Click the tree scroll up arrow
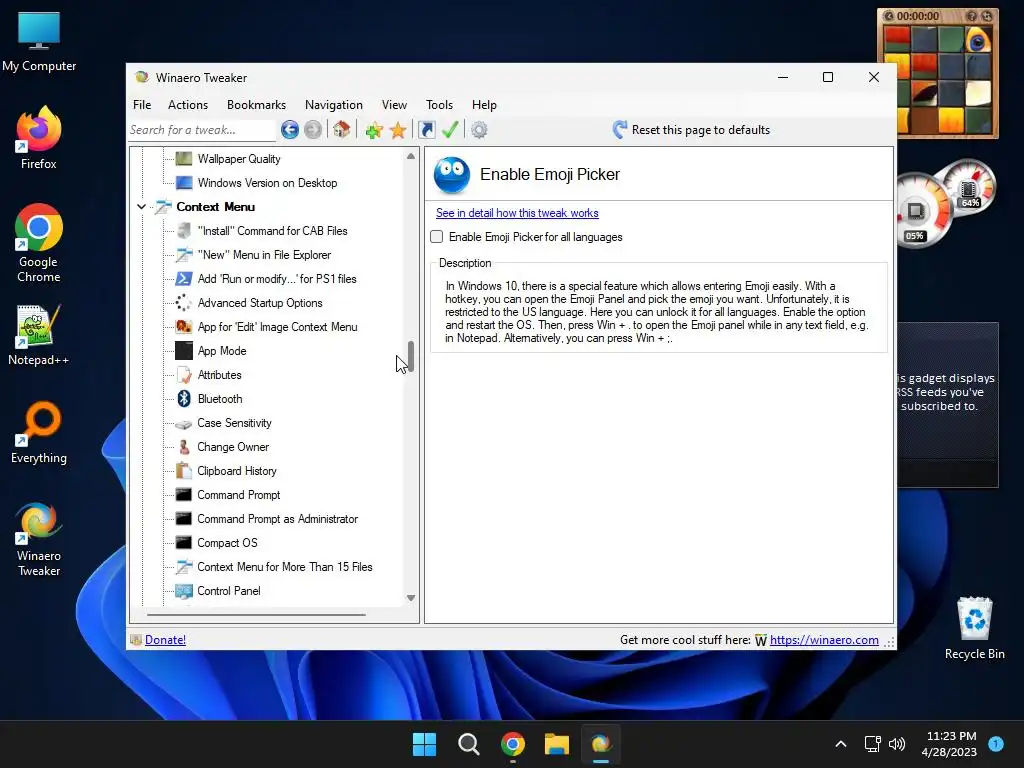Viewport: 1024px width, 768px height. pos(411,156)
